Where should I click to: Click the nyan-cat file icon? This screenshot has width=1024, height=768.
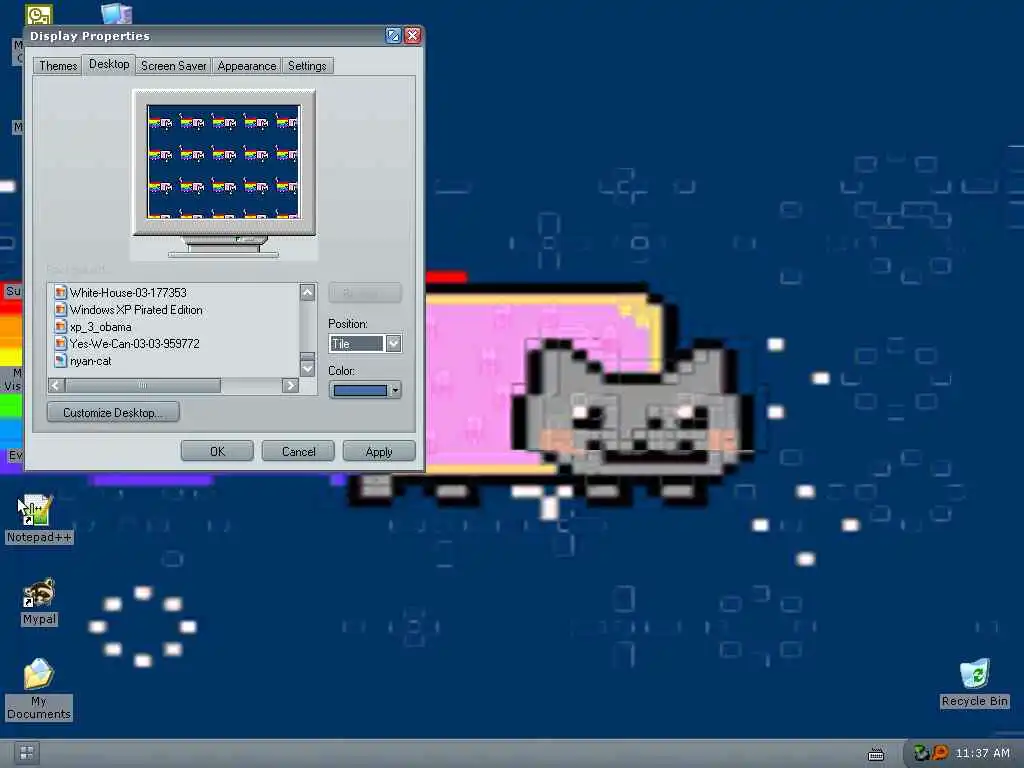pos(61,360)
